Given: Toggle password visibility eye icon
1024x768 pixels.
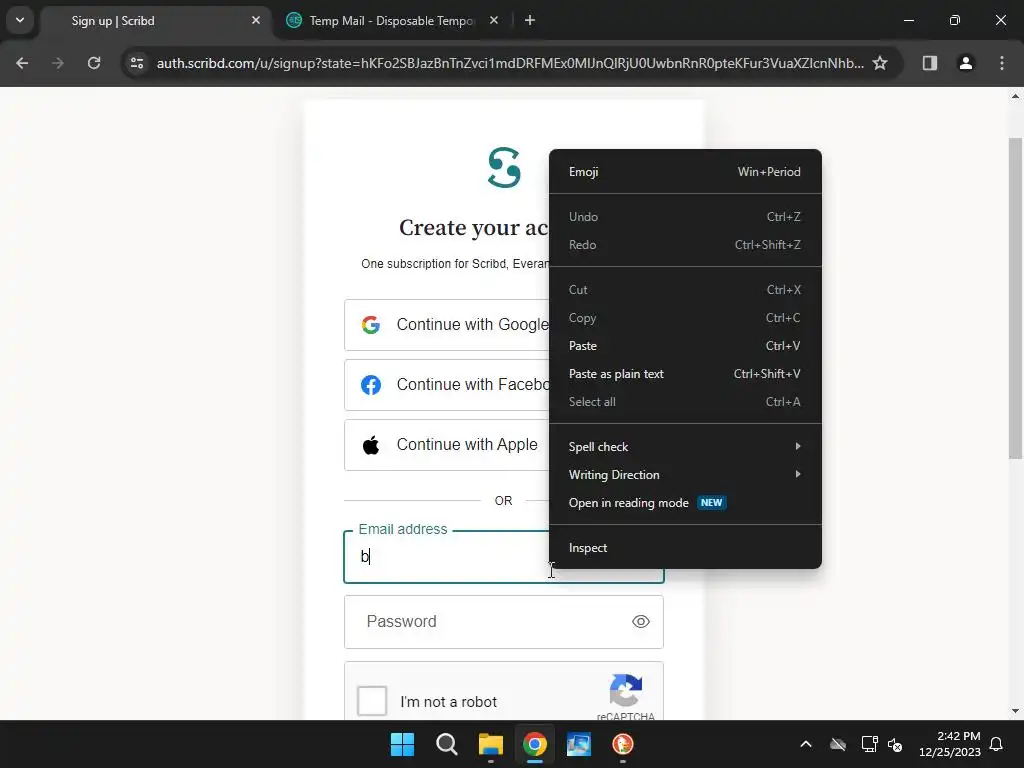Looking at the screenshot, I should 641,622.
